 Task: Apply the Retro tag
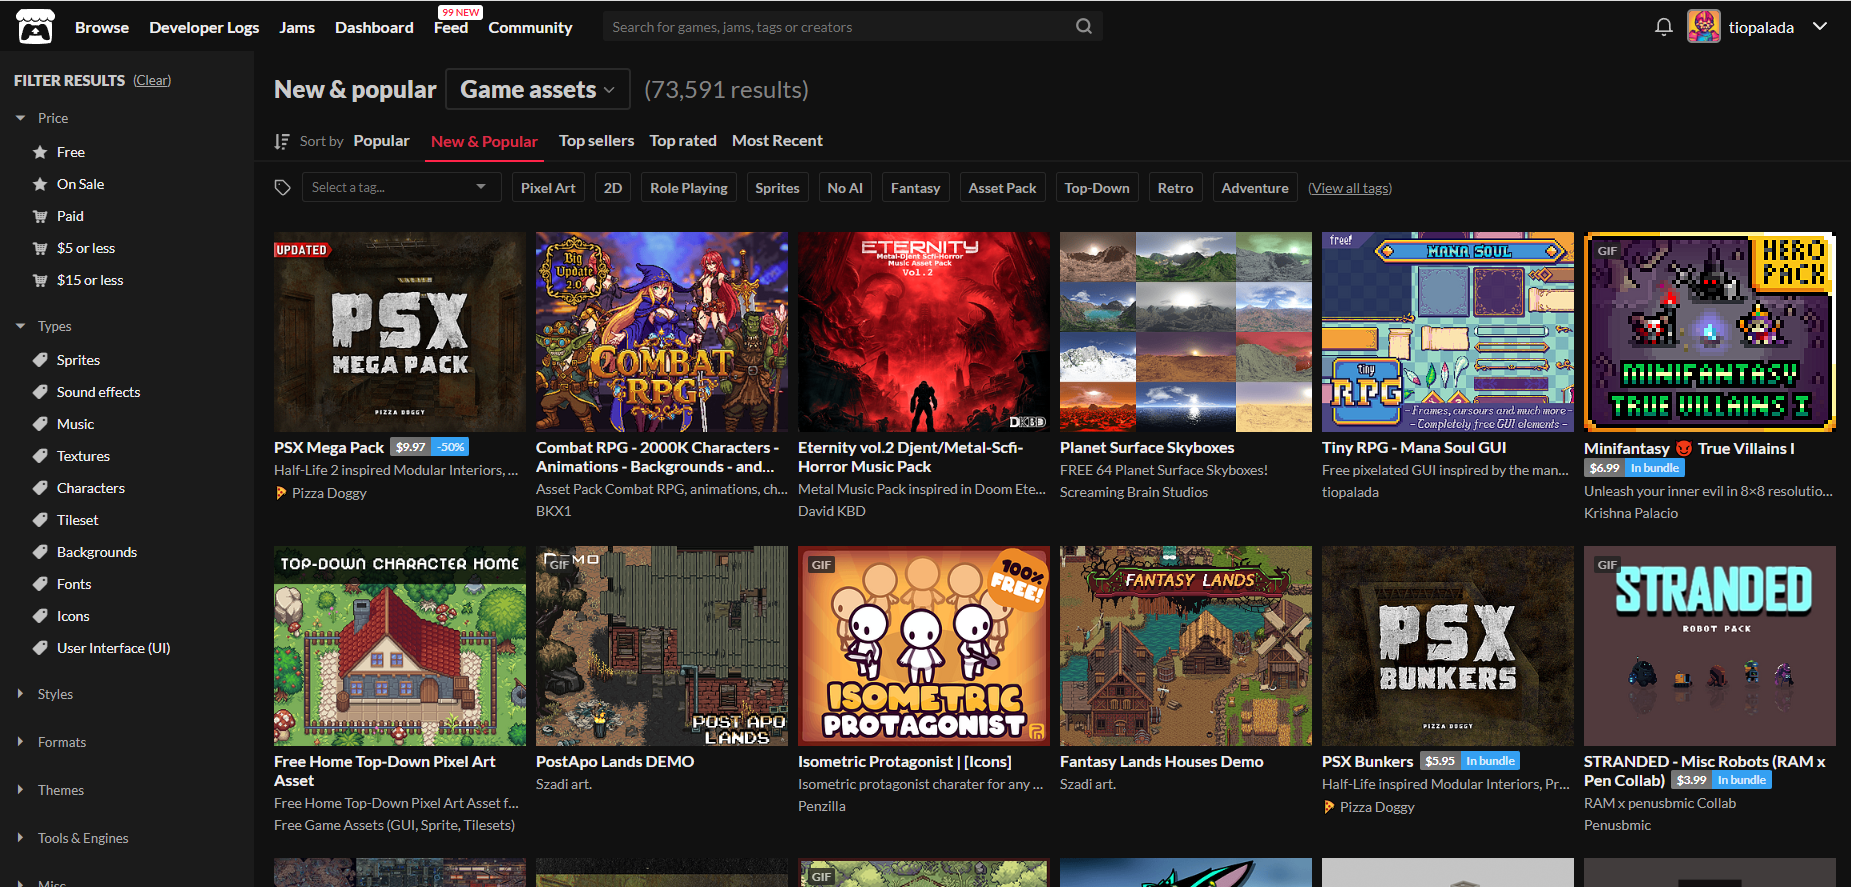point(1176,188)
